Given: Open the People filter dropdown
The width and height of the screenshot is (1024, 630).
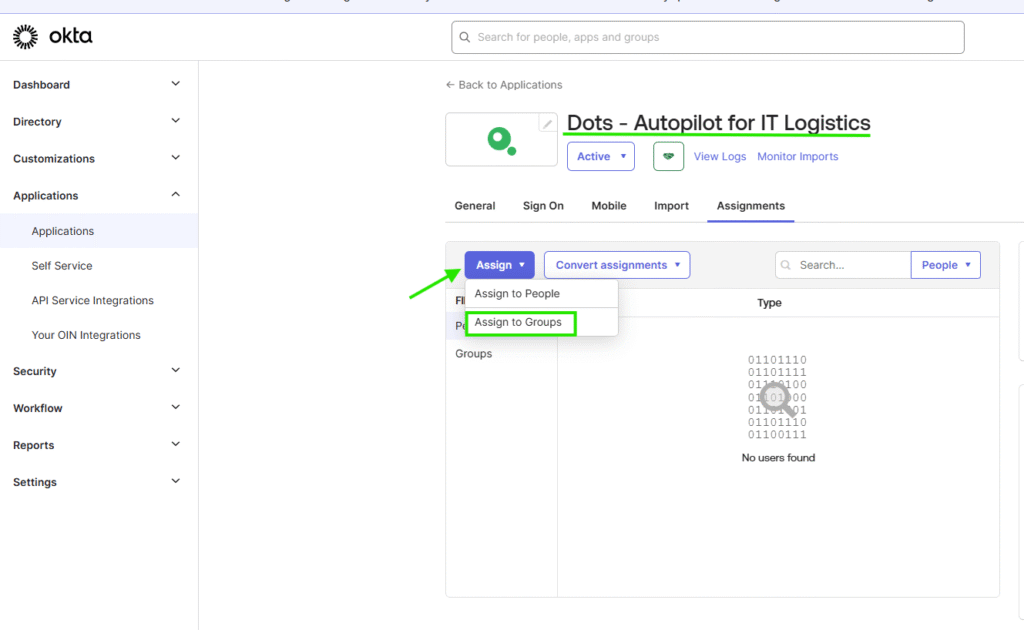Looking at the screenshot, I should [x=945, y=265].
